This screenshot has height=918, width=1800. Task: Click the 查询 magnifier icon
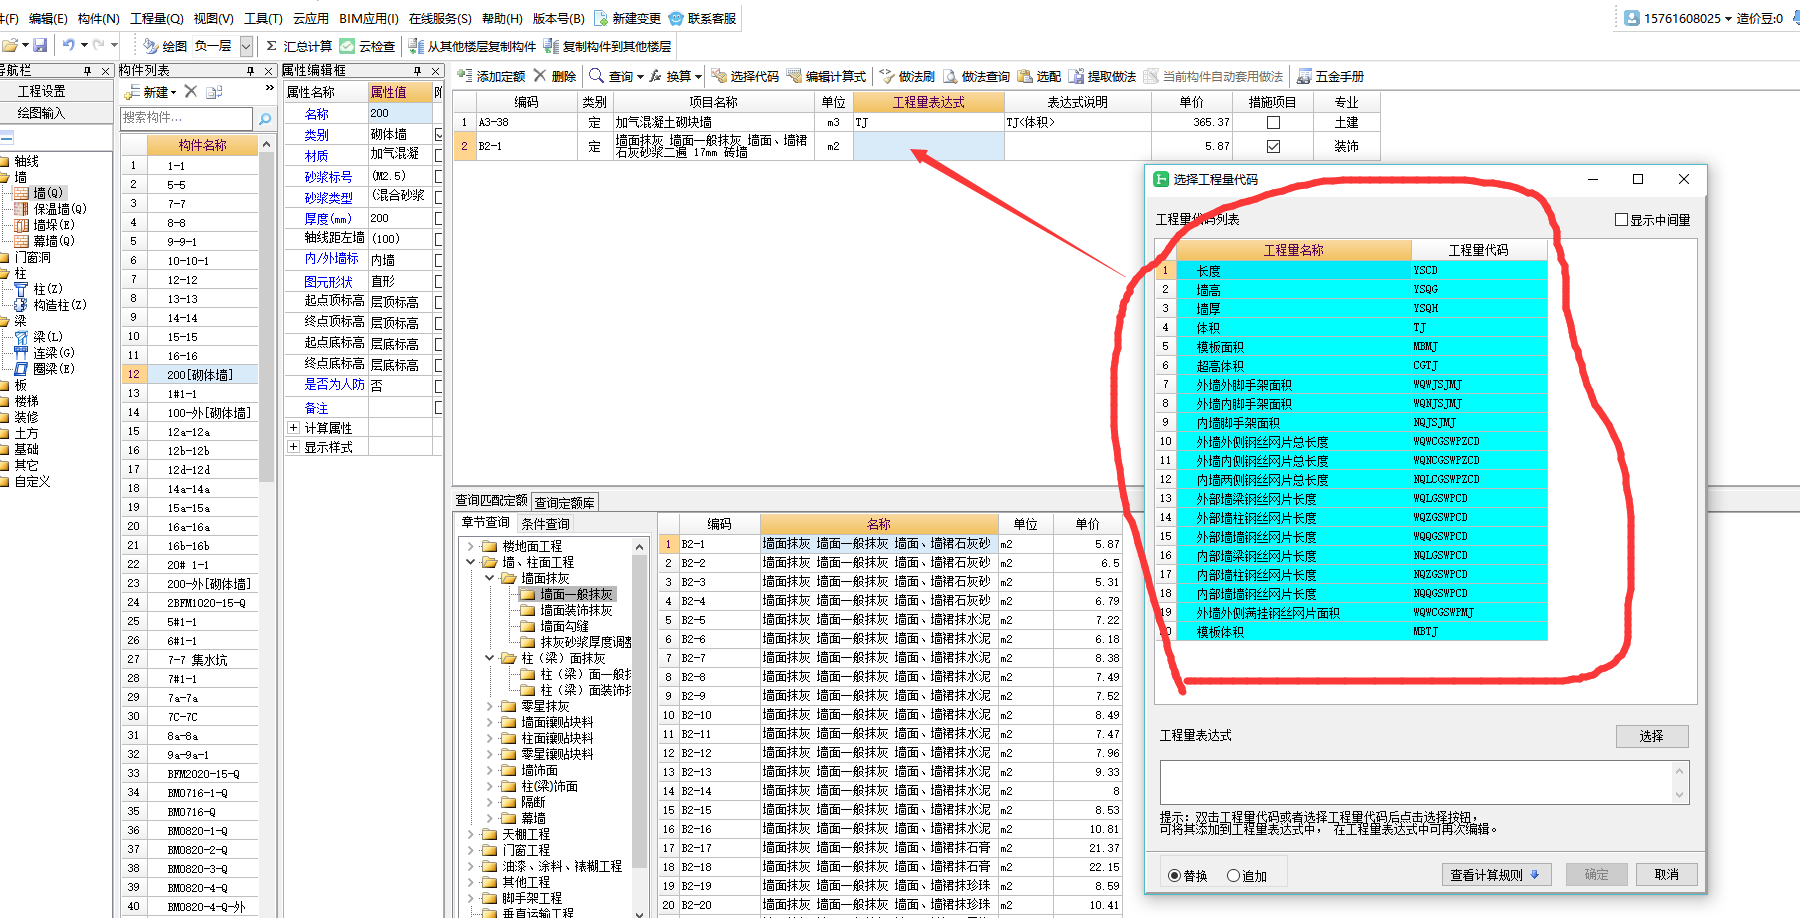pyautogui.click(x=597, y=76)
